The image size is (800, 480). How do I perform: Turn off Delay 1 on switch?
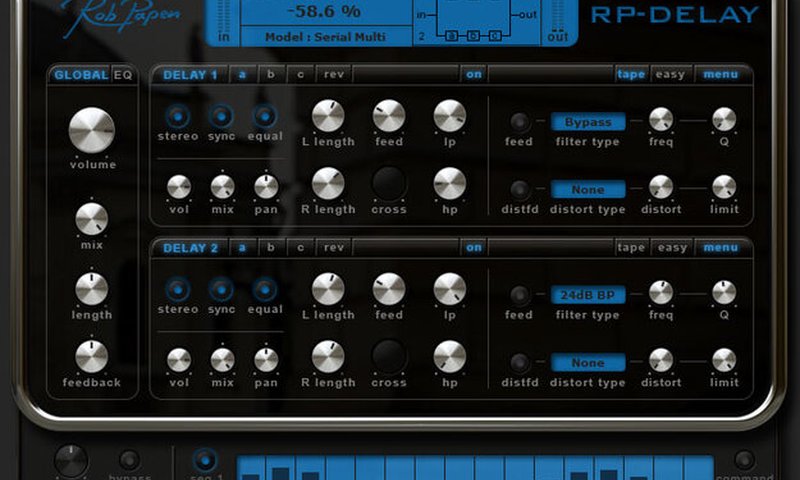(473, 74)
